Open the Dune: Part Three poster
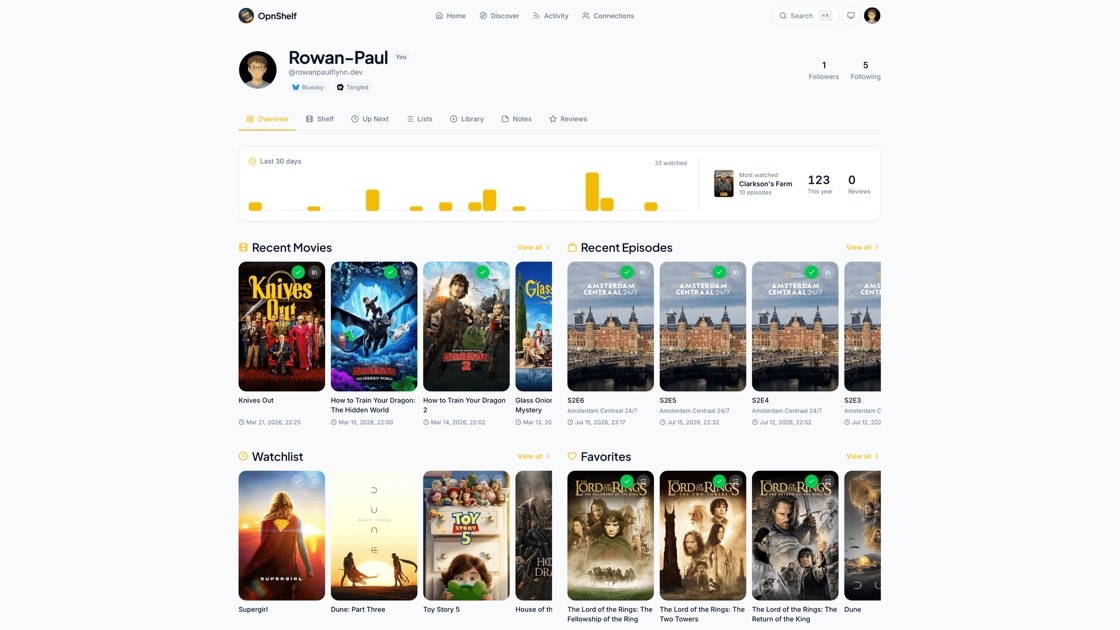Image resolution: width=1120 pixels, height=630 pixels. [374, 535]
